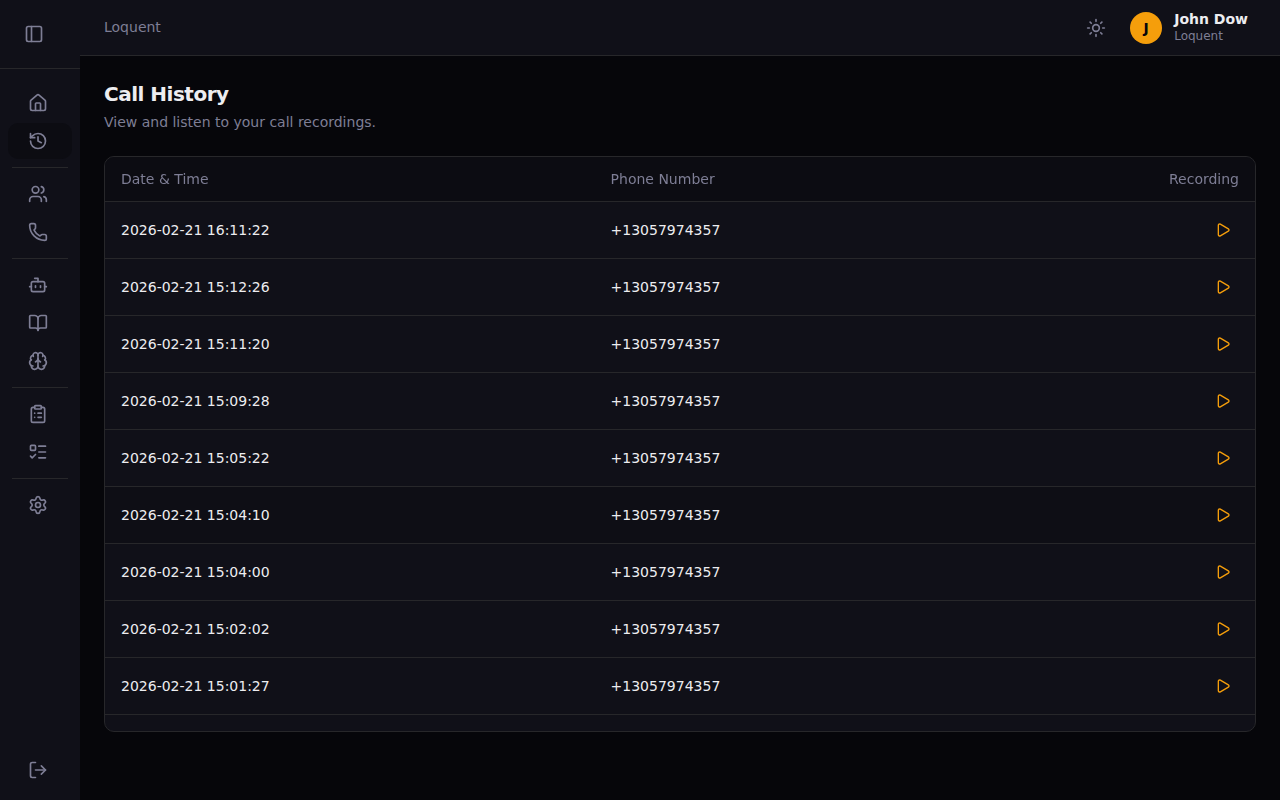Collapse the sidebar using the panel toggle
Viewport: 1280px width, 800px height.
click(34, 33)
